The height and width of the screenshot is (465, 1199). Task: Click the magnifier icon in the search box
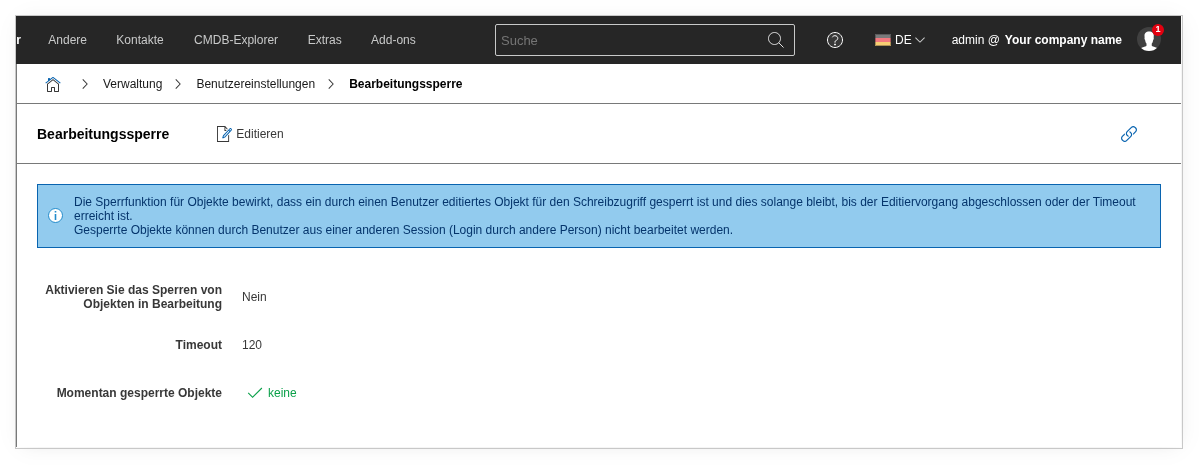coord(775,40)
